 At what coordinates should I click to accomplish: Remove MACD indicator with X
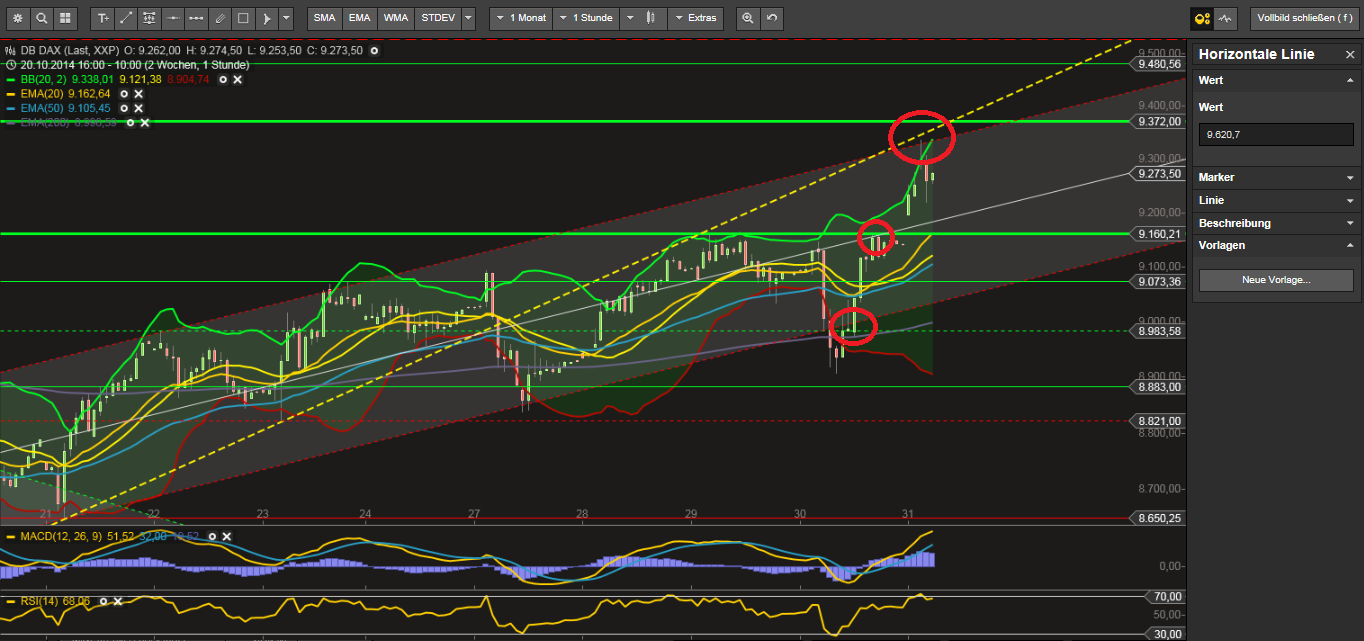click(x=226, y=537)
